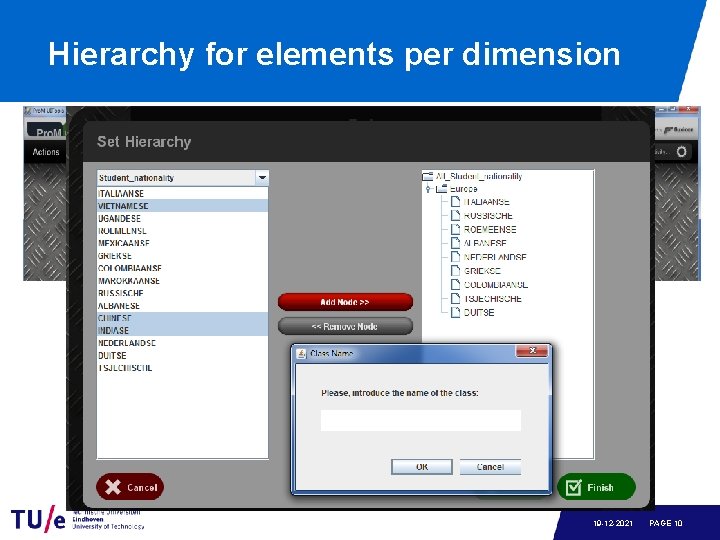
Task: Click the file icon beside ROEMEENSE in tree
Action: pyautogui.click(x=455, y=229)
